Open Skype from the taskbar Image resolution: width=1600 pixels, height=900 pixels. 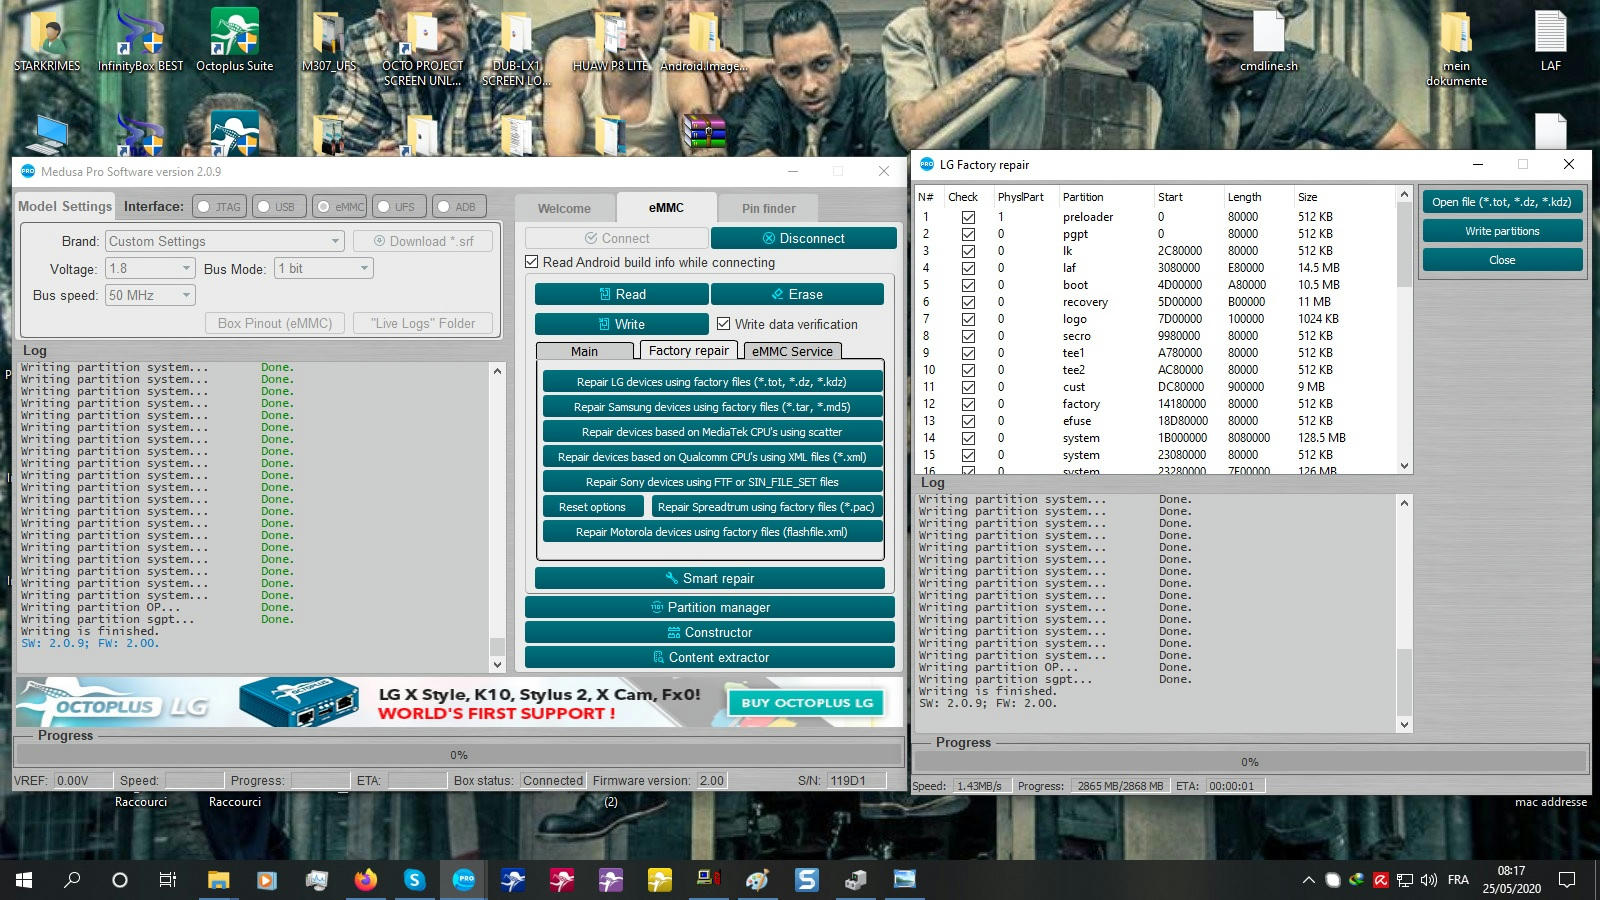click(x=414, y=880)
